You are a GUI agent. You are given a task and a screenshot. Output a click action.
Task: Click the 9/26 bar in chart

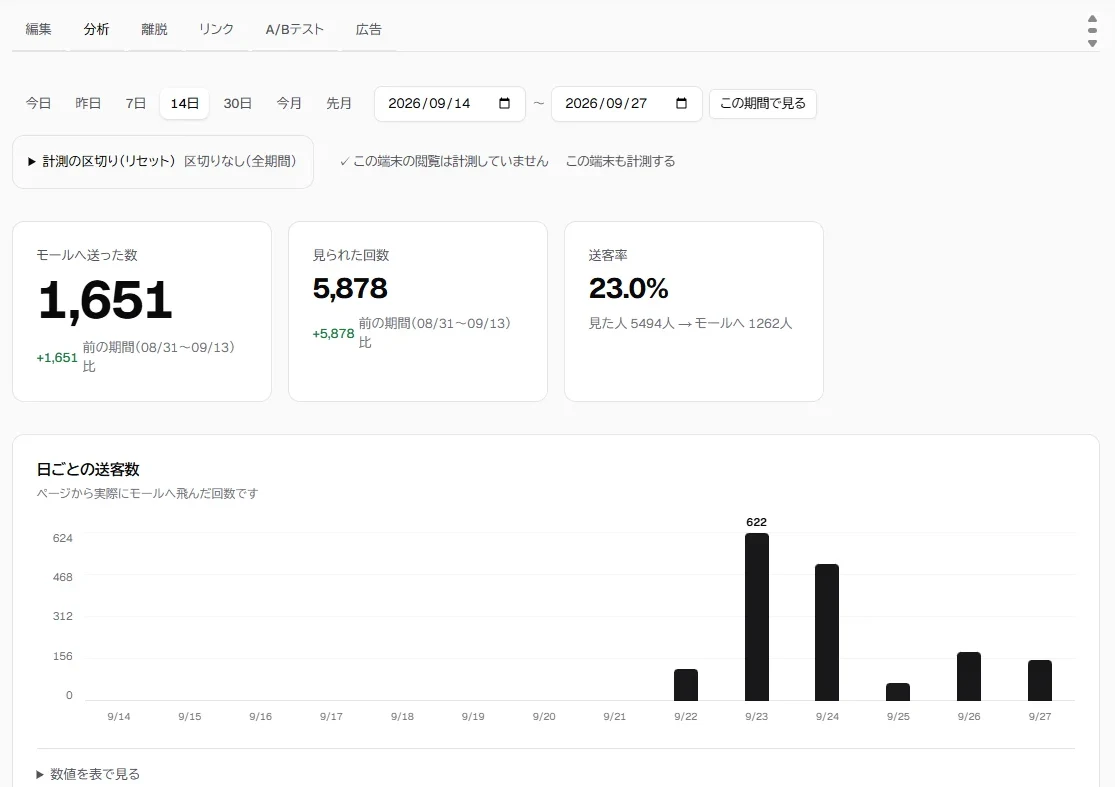pyautogui.click(x=969, y=676)
